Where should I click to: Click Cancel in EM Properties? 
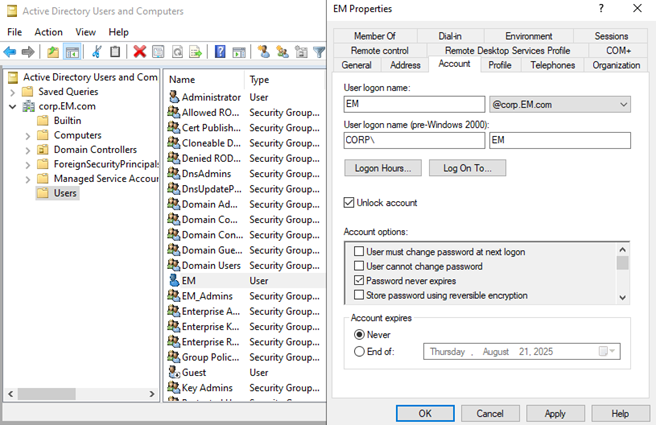tap(490, 413)
